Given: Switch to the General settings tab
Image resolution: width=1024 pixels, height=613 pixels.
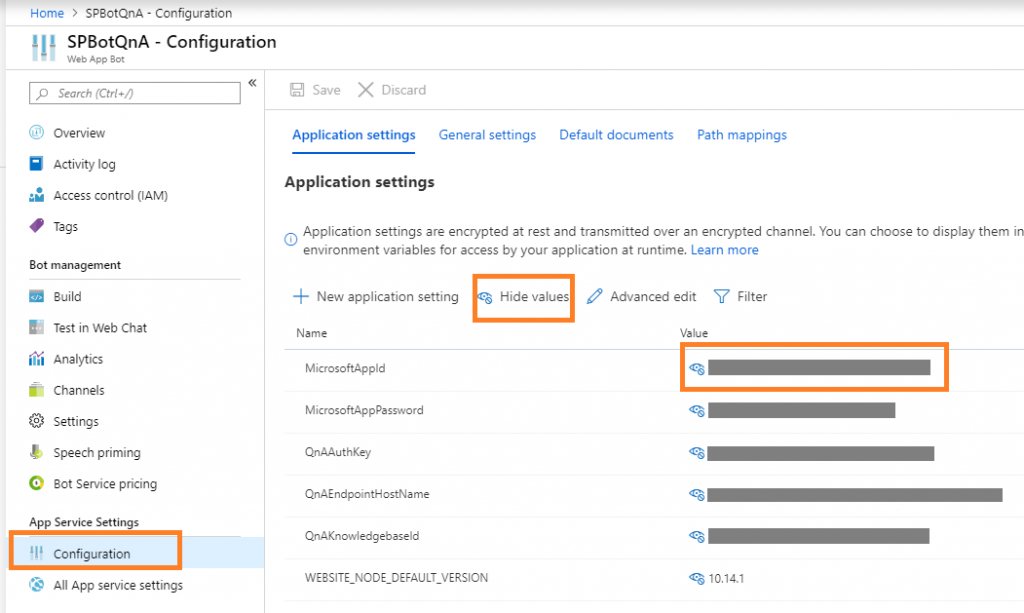Looking at the screenshot, I should coord(487,134).
